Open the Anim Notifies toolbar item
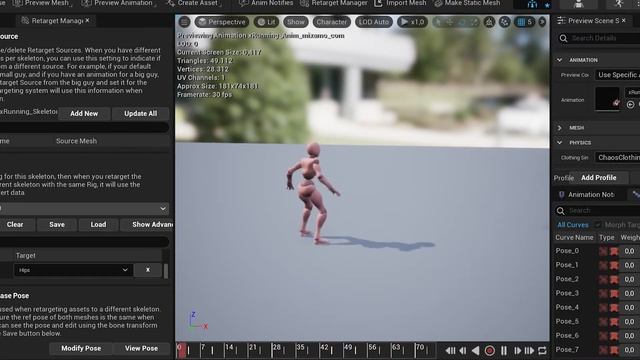Screen dimensions: 640x360 pyautogui.click(x=266, y=3)
